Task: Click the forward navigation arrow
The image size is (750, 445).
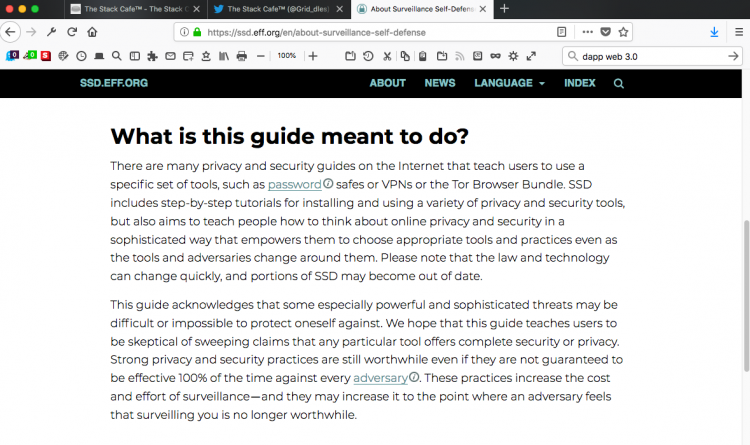Action: click(x=31, y=32)
